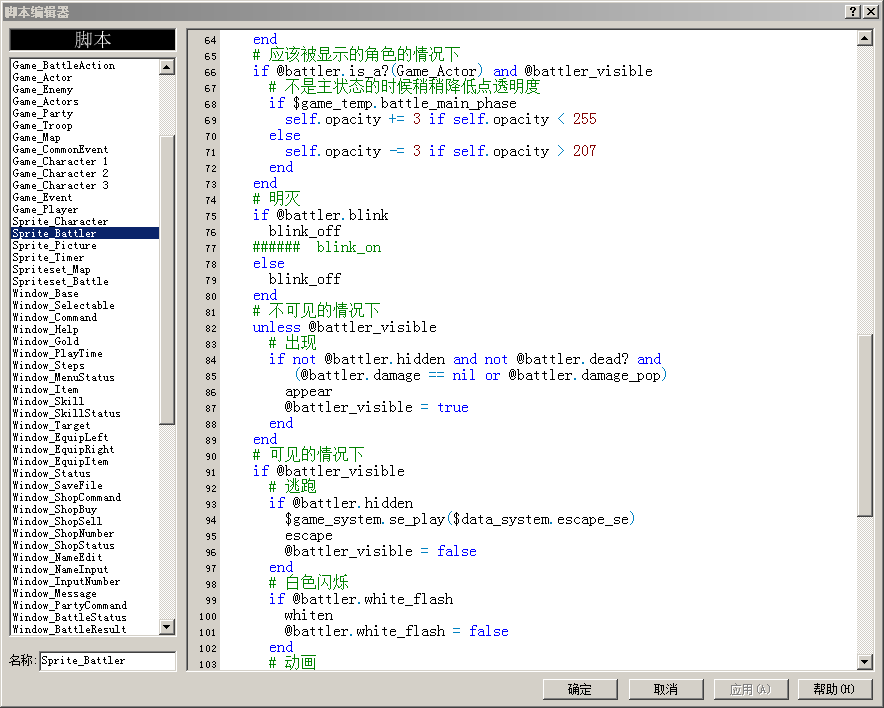884x708 pixels.
Task: Click the 应用 (Apply) button
Action: pyautogui.click(x=750, y=689)
